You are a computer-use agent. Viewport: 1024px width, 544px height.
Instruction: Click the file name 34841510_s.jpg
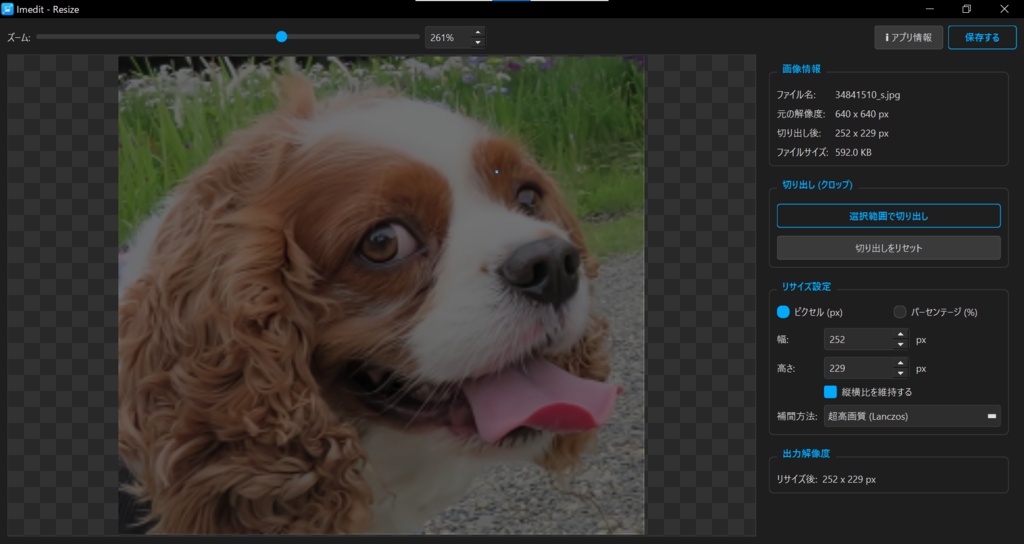point(867,95)
